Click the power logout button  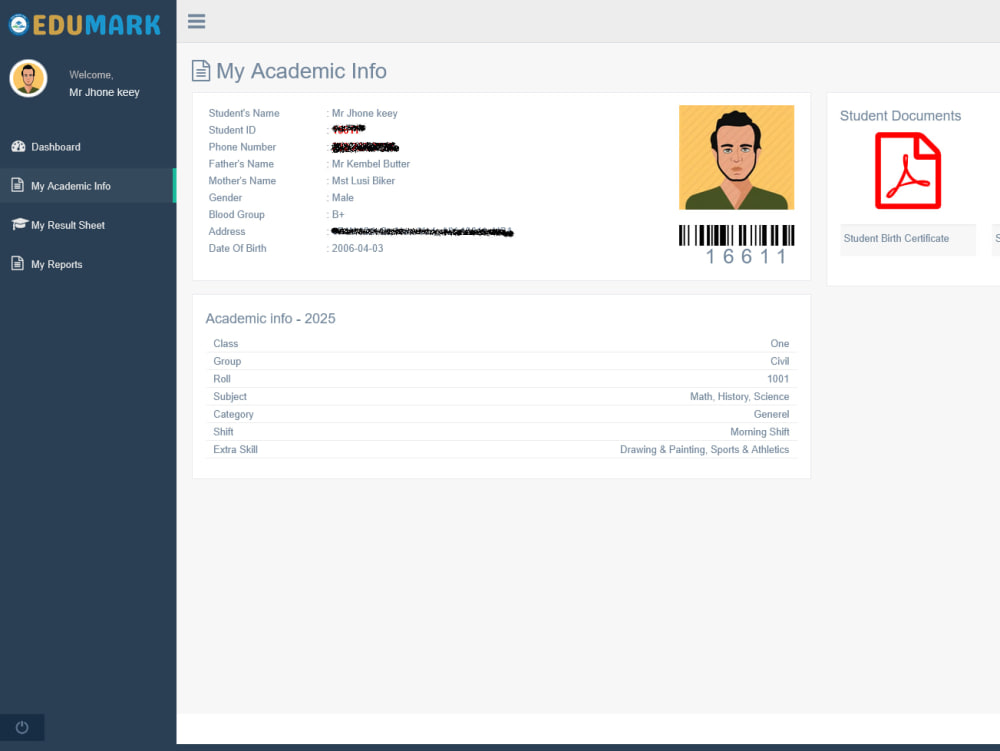pyautogui.click(x=22, y=727)
